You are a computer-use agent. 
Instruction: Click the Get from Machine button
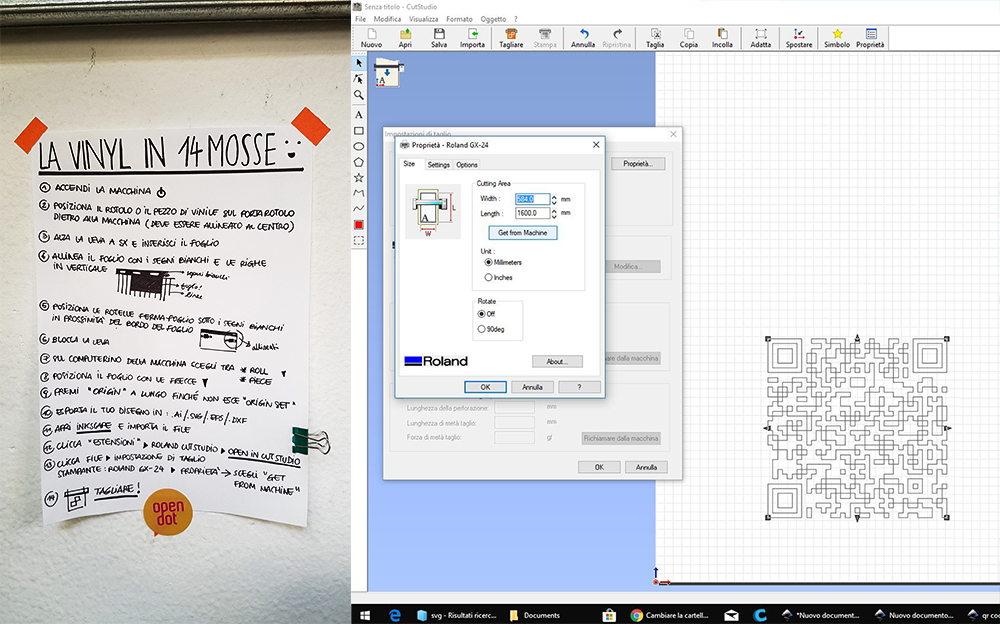[522, 233]
